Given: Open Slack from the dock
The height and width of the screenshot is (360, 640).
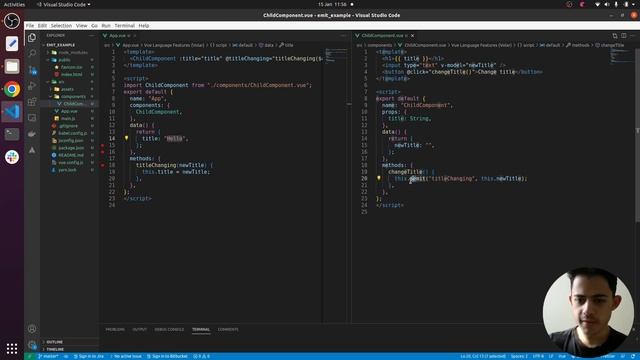Looking at the screenshot, I should pos(12,157).
